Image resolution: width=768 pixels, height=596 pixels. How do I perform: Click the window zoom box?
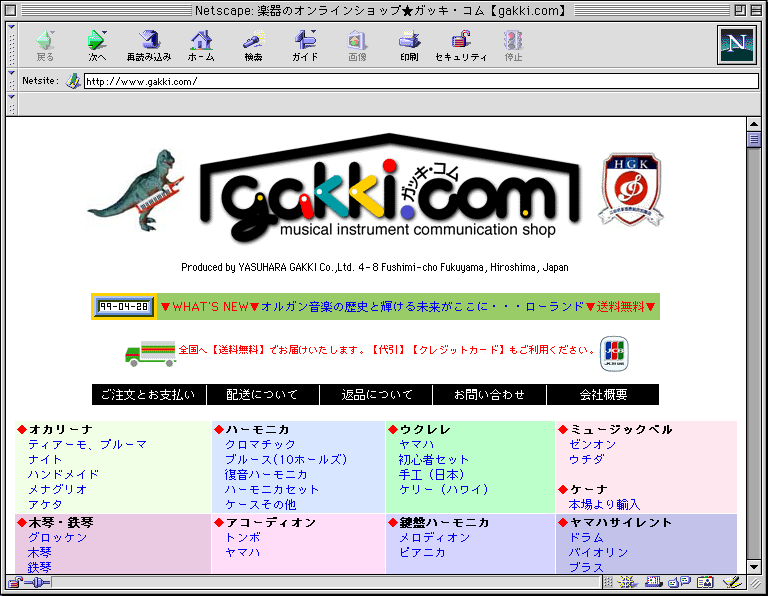740,10
